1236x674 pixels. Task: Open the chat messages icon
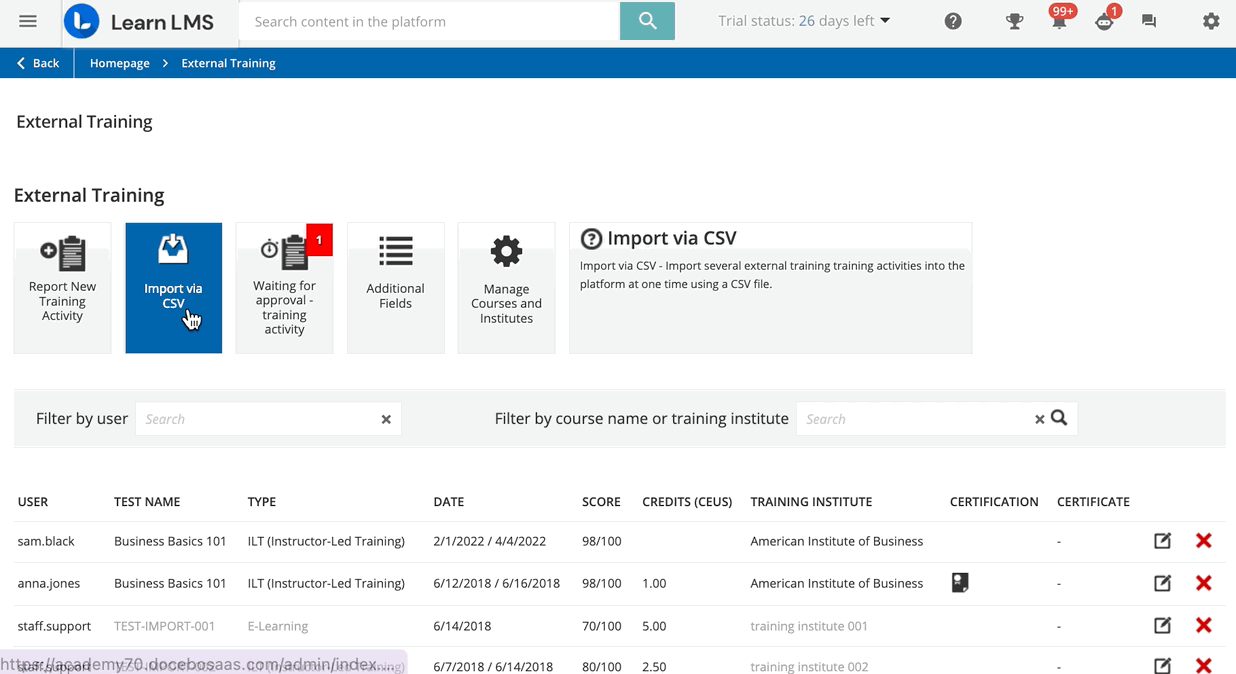click(x=1149, y=21)
